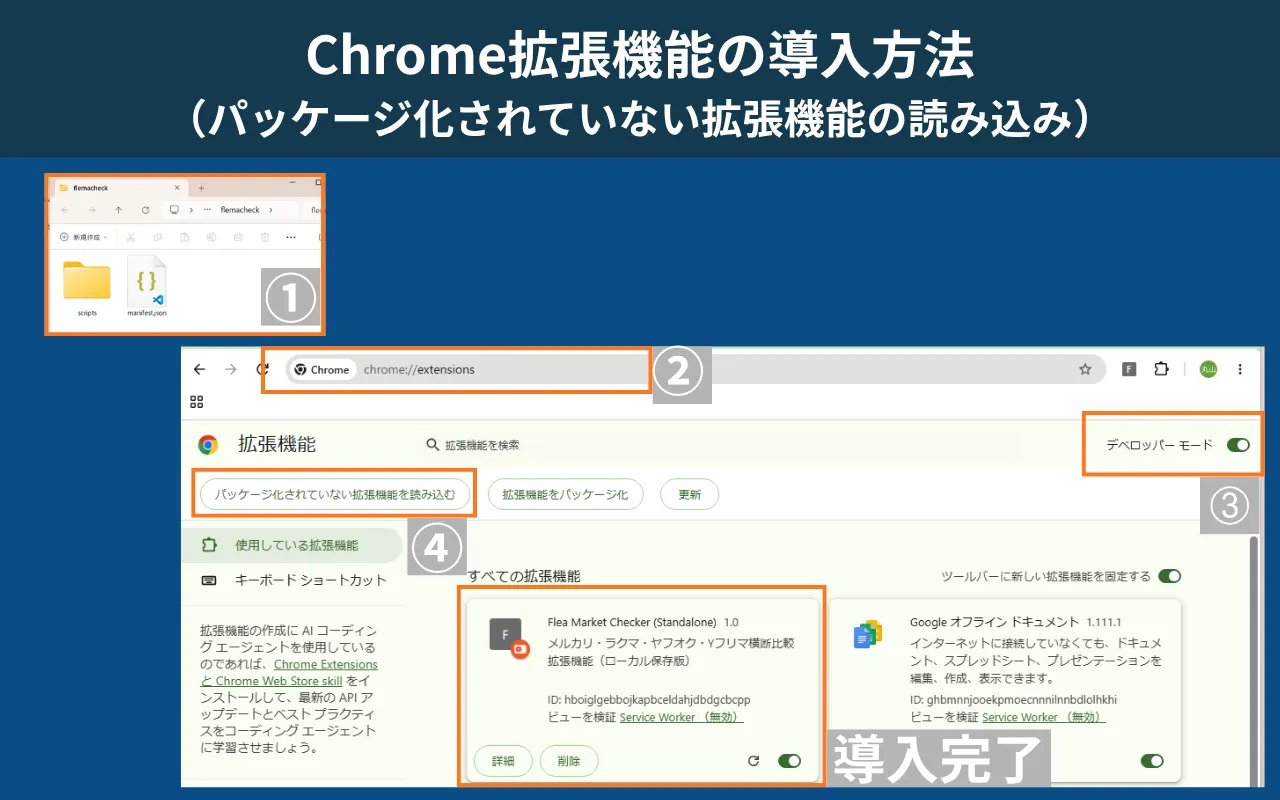
Task: Click 削除 to remove Flea Market Checker
Action: point(569,761)
